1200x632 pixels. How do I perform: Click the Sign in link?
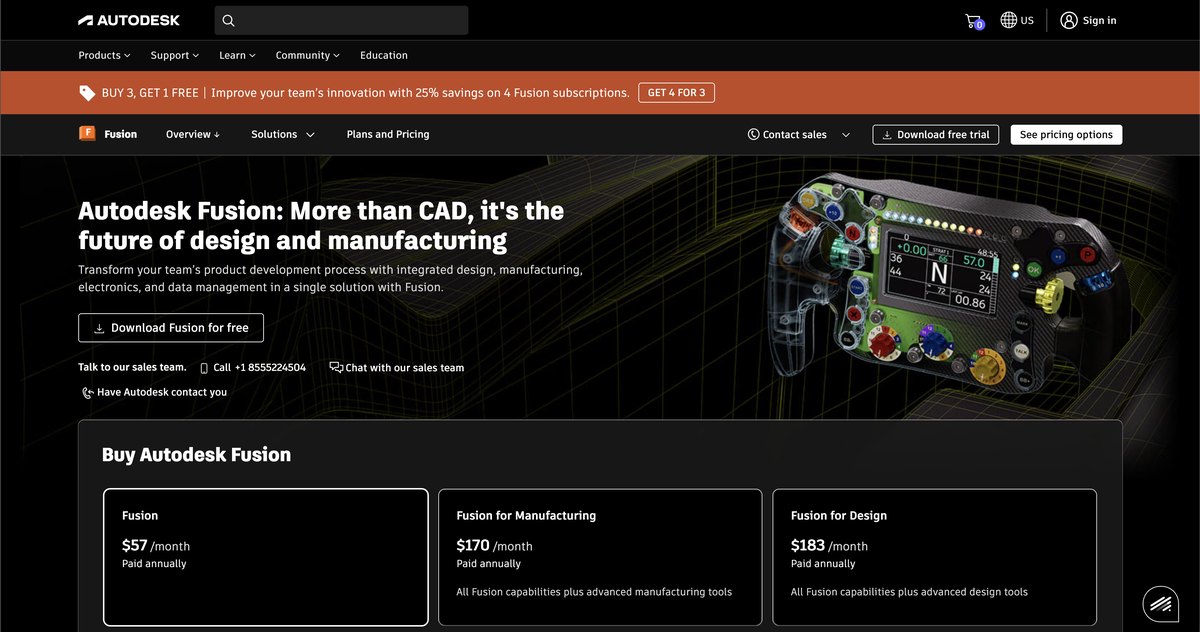pos(1099,20)
